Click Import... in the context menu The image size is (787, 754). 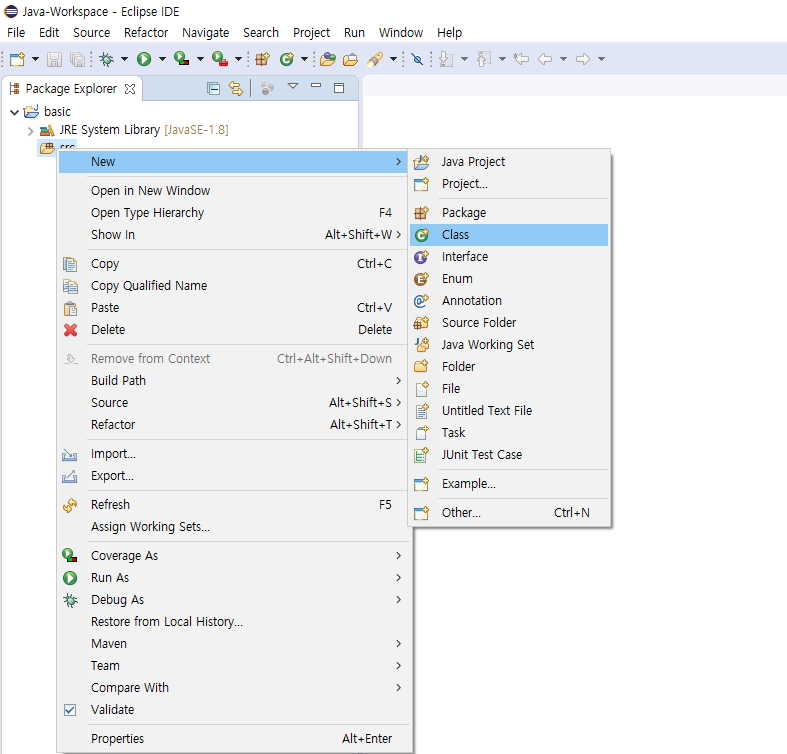[233, 454]
